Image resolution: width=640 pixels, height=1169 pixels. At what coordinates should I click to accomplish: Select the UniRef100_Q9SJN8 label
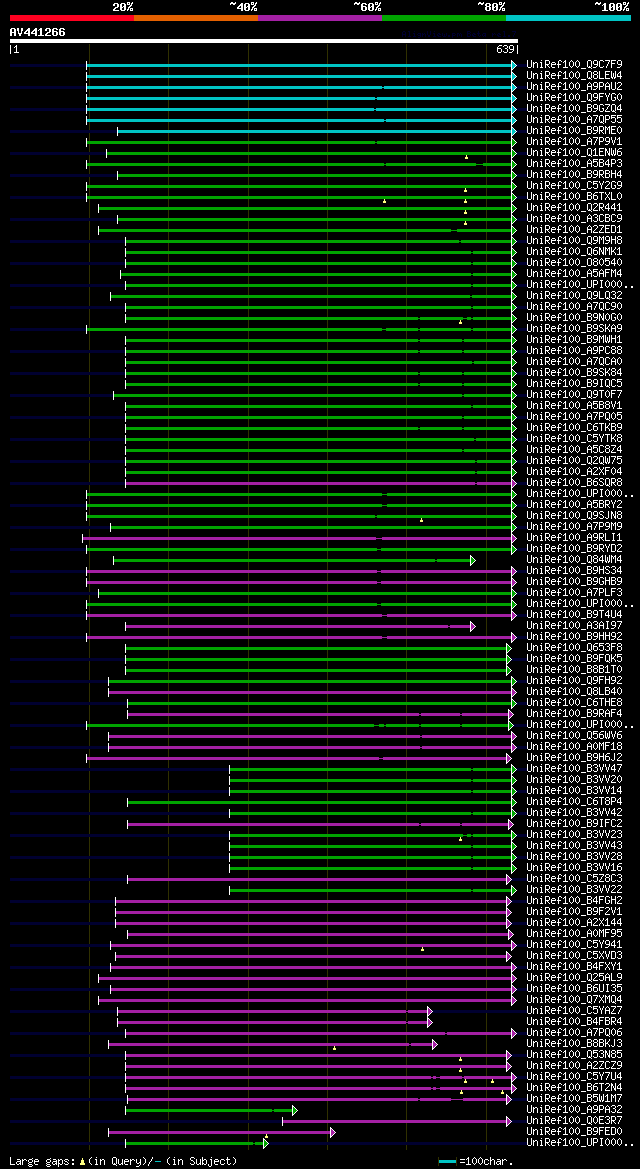[x=574, y=516]
